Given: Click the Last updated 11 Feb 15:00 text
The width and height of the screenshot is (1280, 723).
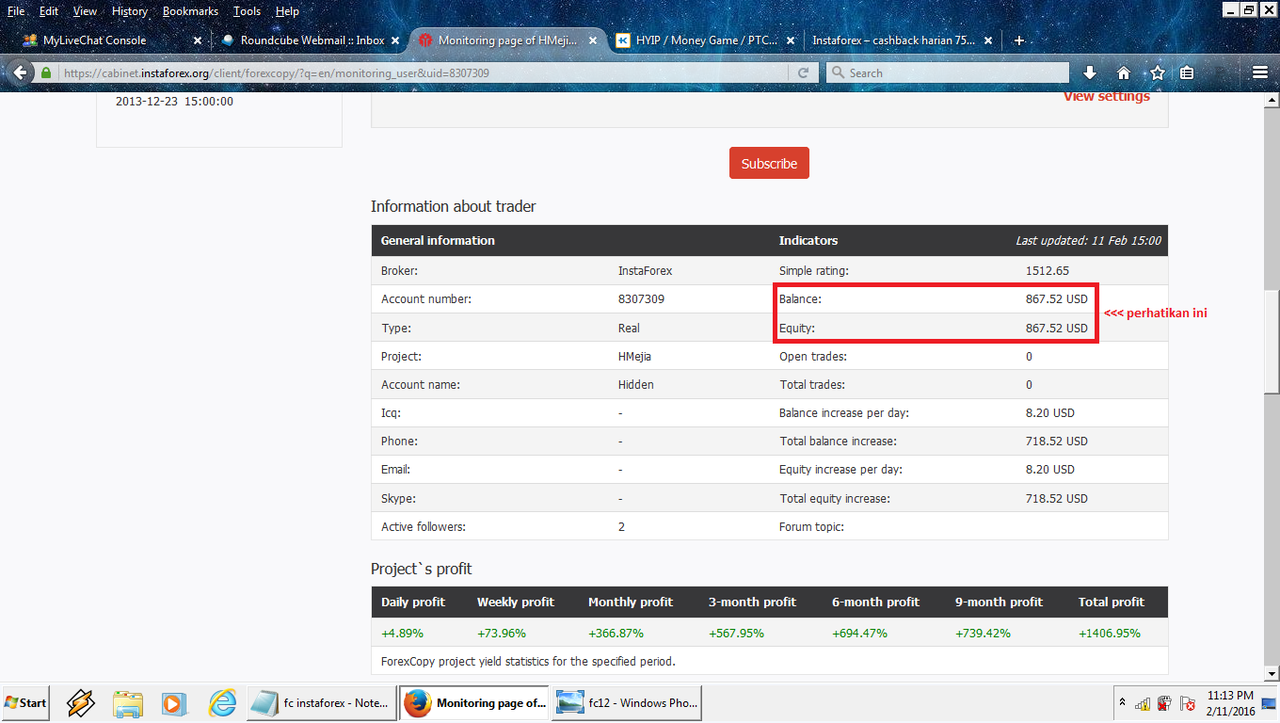Looking at the screenshot, I should tap(1088, 240).
